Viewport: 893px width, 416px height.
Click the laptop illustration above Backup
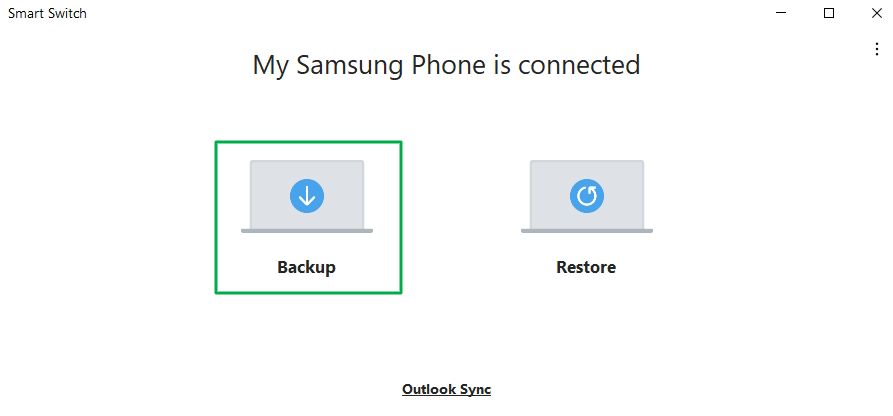[307, 173]
